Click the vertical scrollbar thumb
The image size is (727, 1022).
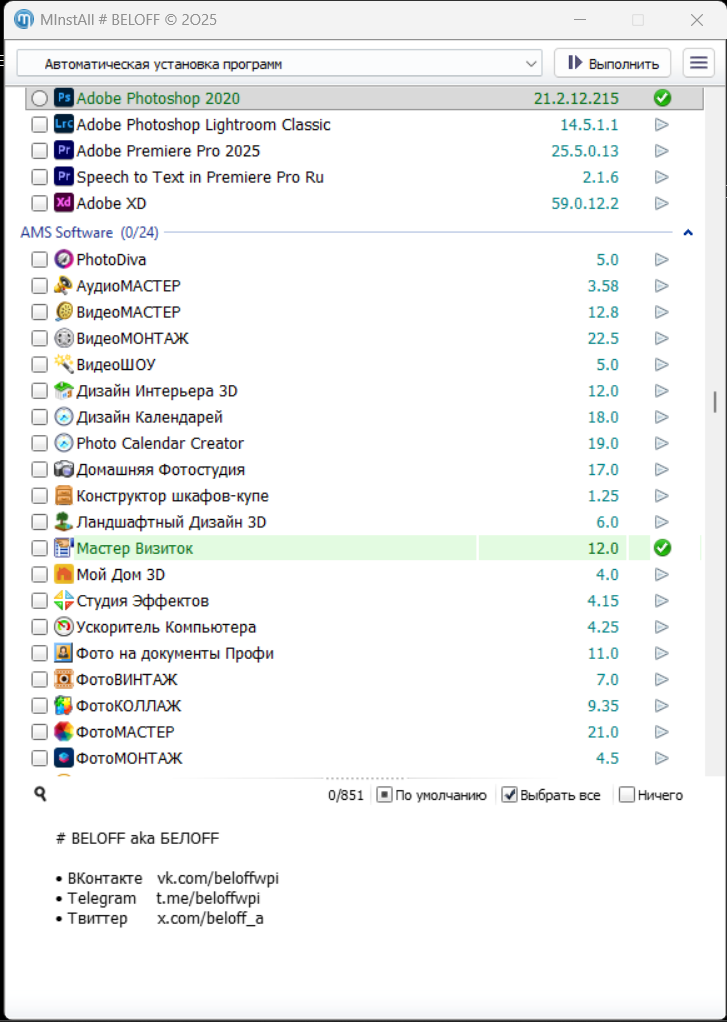pos(714,401)
